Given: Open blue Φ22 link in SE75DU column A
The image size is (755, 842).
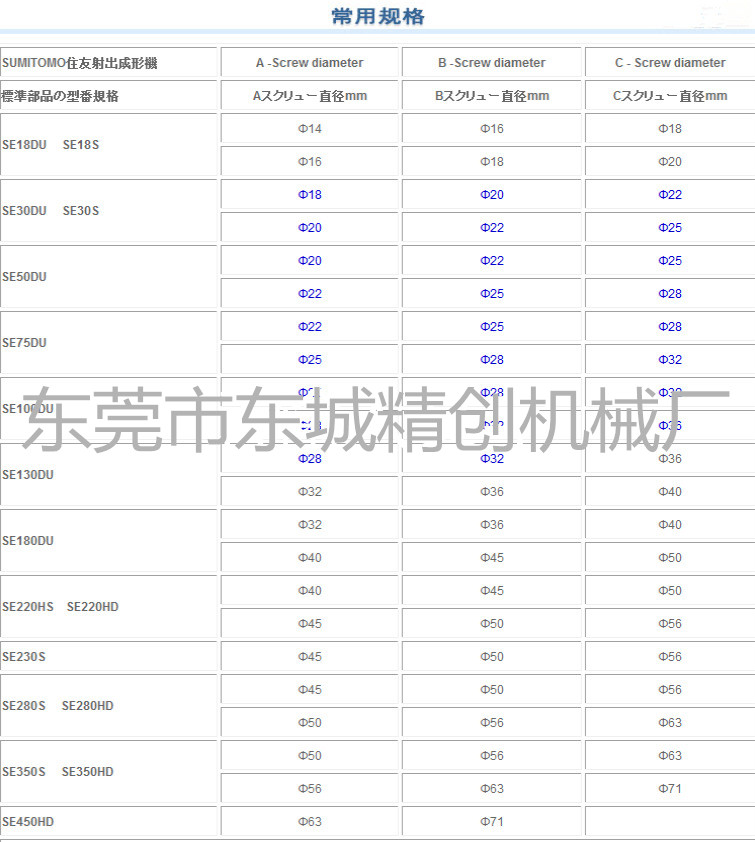Looking at the screenshot, I should click(310, 327).
